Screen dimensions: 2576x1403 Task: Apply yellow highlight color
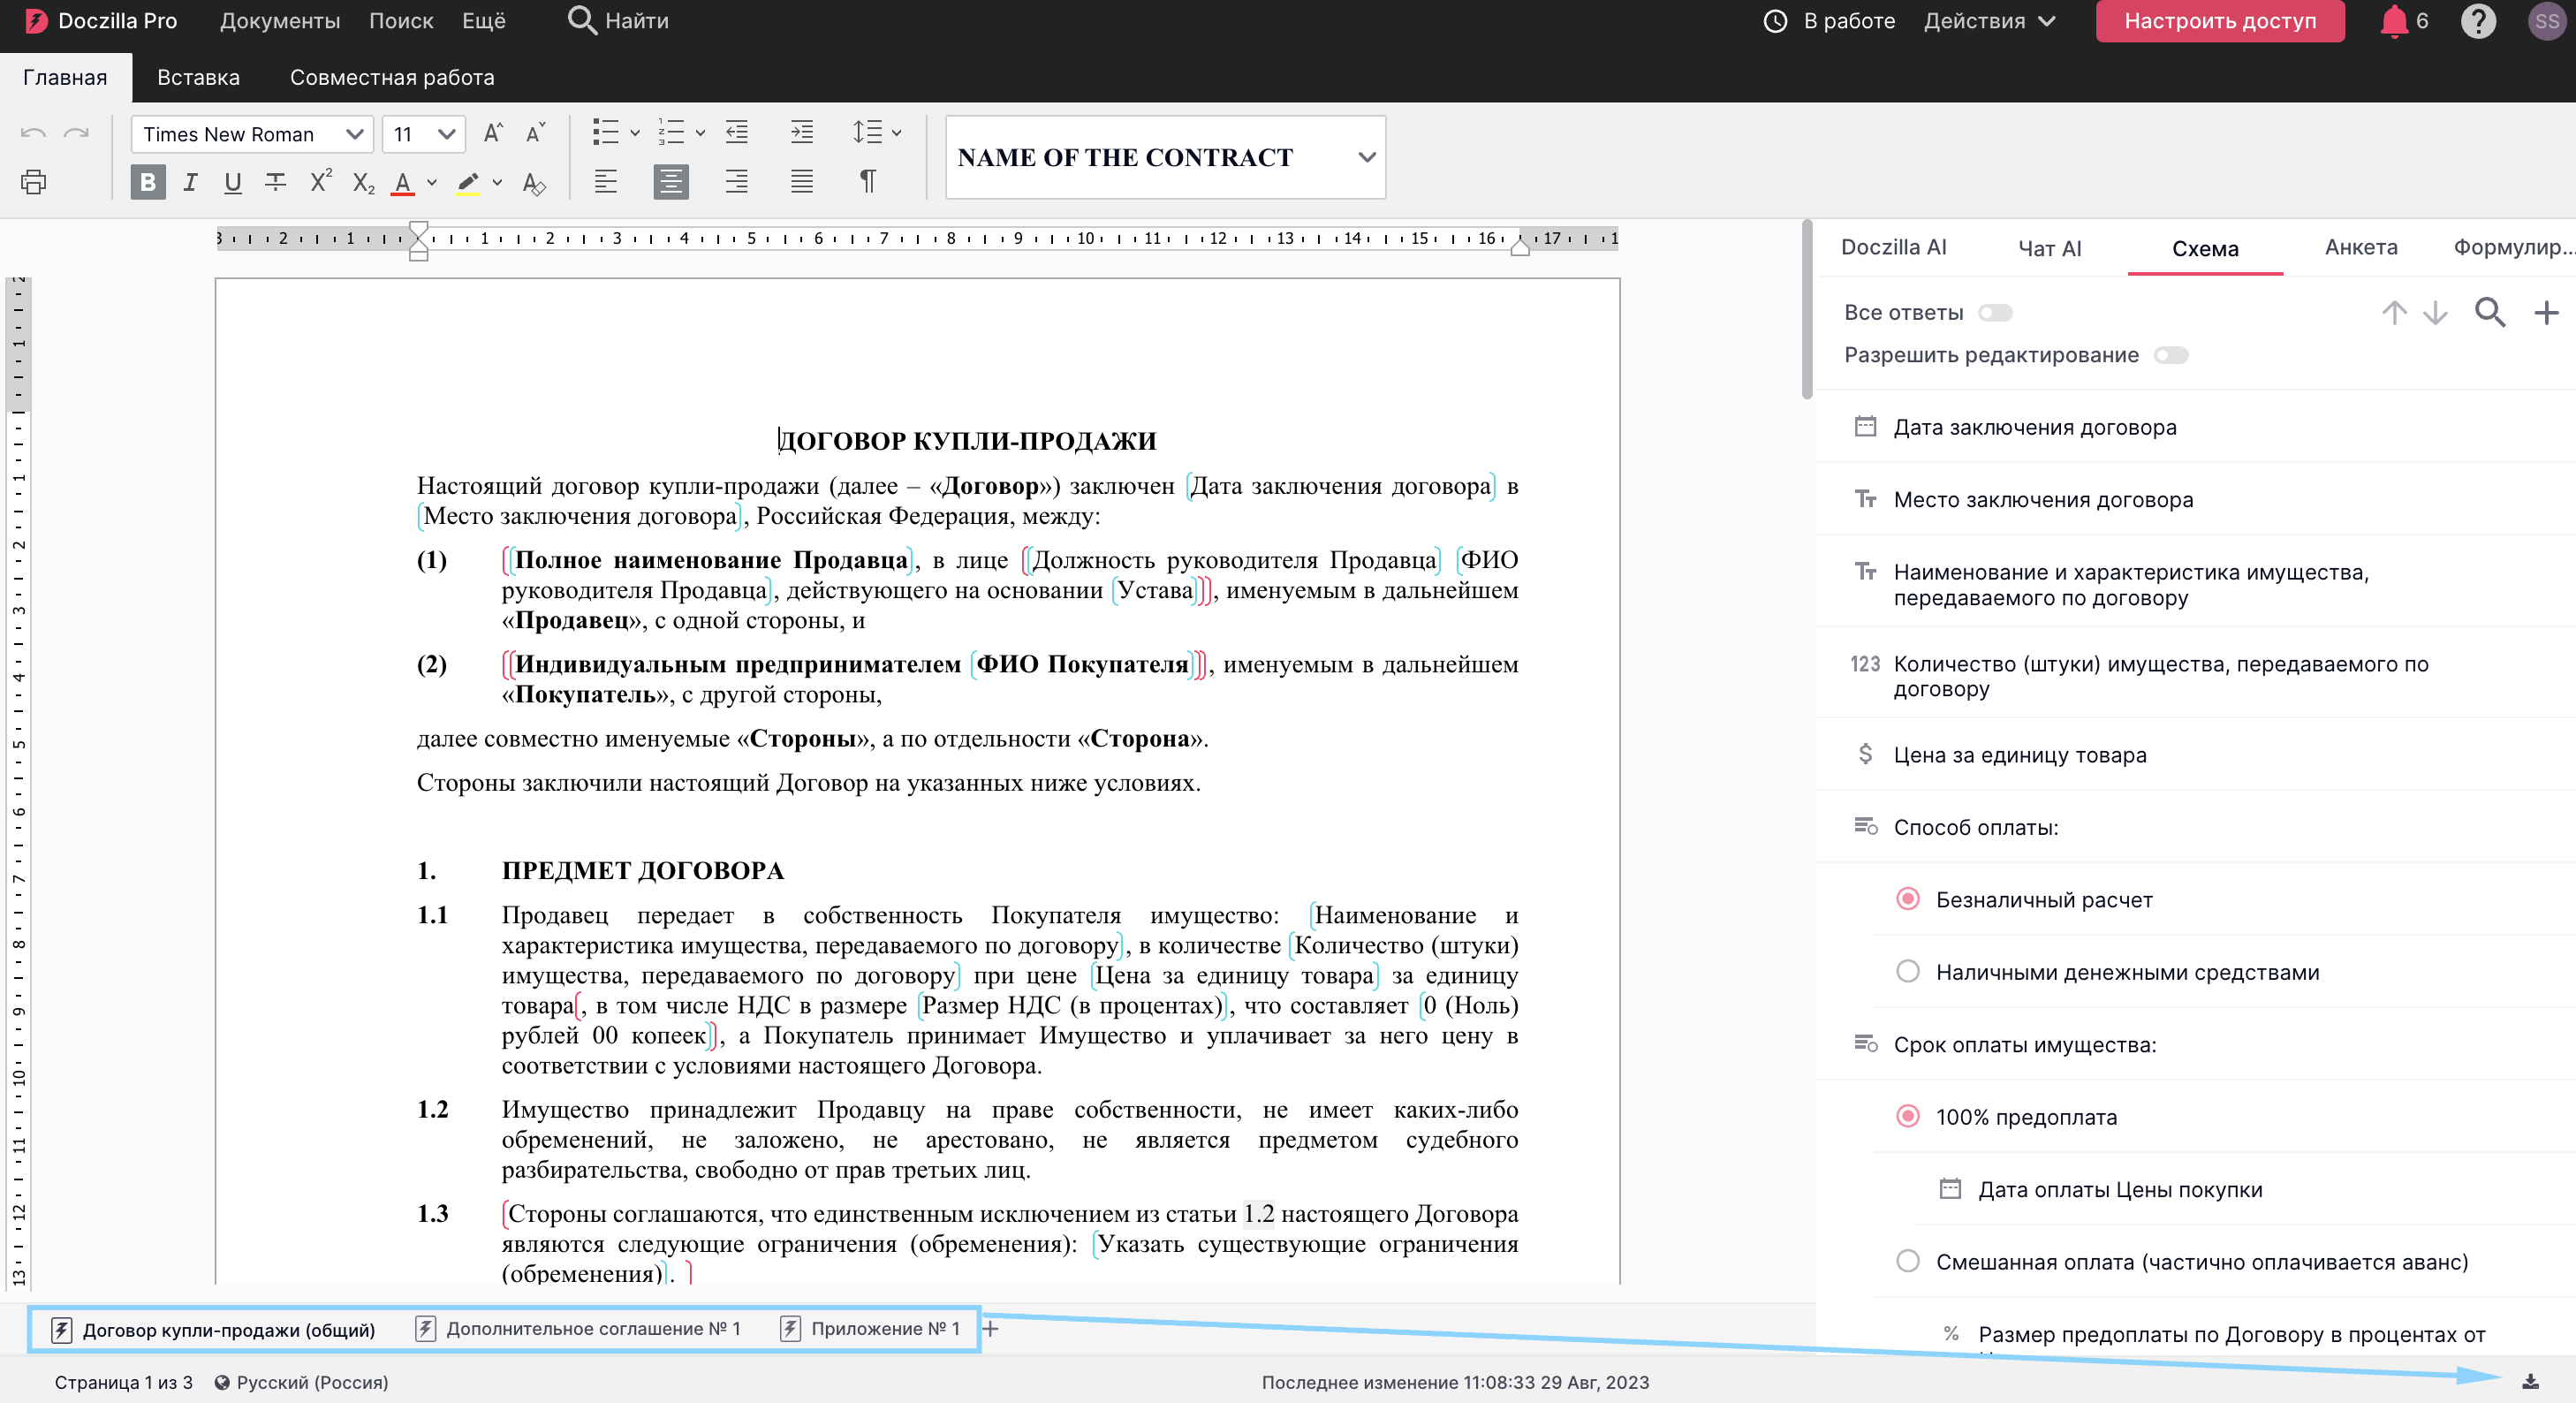pyautogui.click(x=468, y=183)
